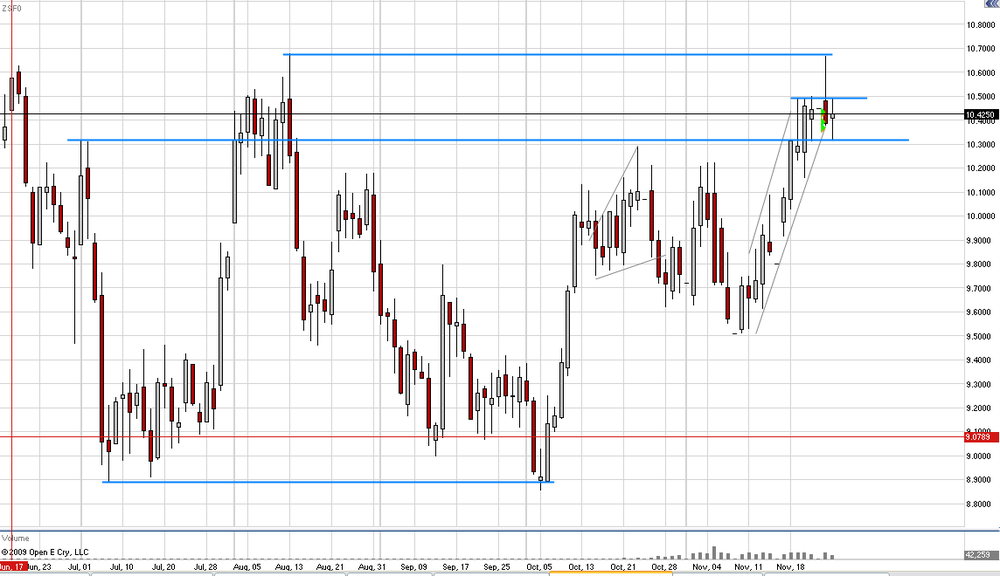
Task: Click the 10.8000 price axis label
Action: [x=981, y=25]
